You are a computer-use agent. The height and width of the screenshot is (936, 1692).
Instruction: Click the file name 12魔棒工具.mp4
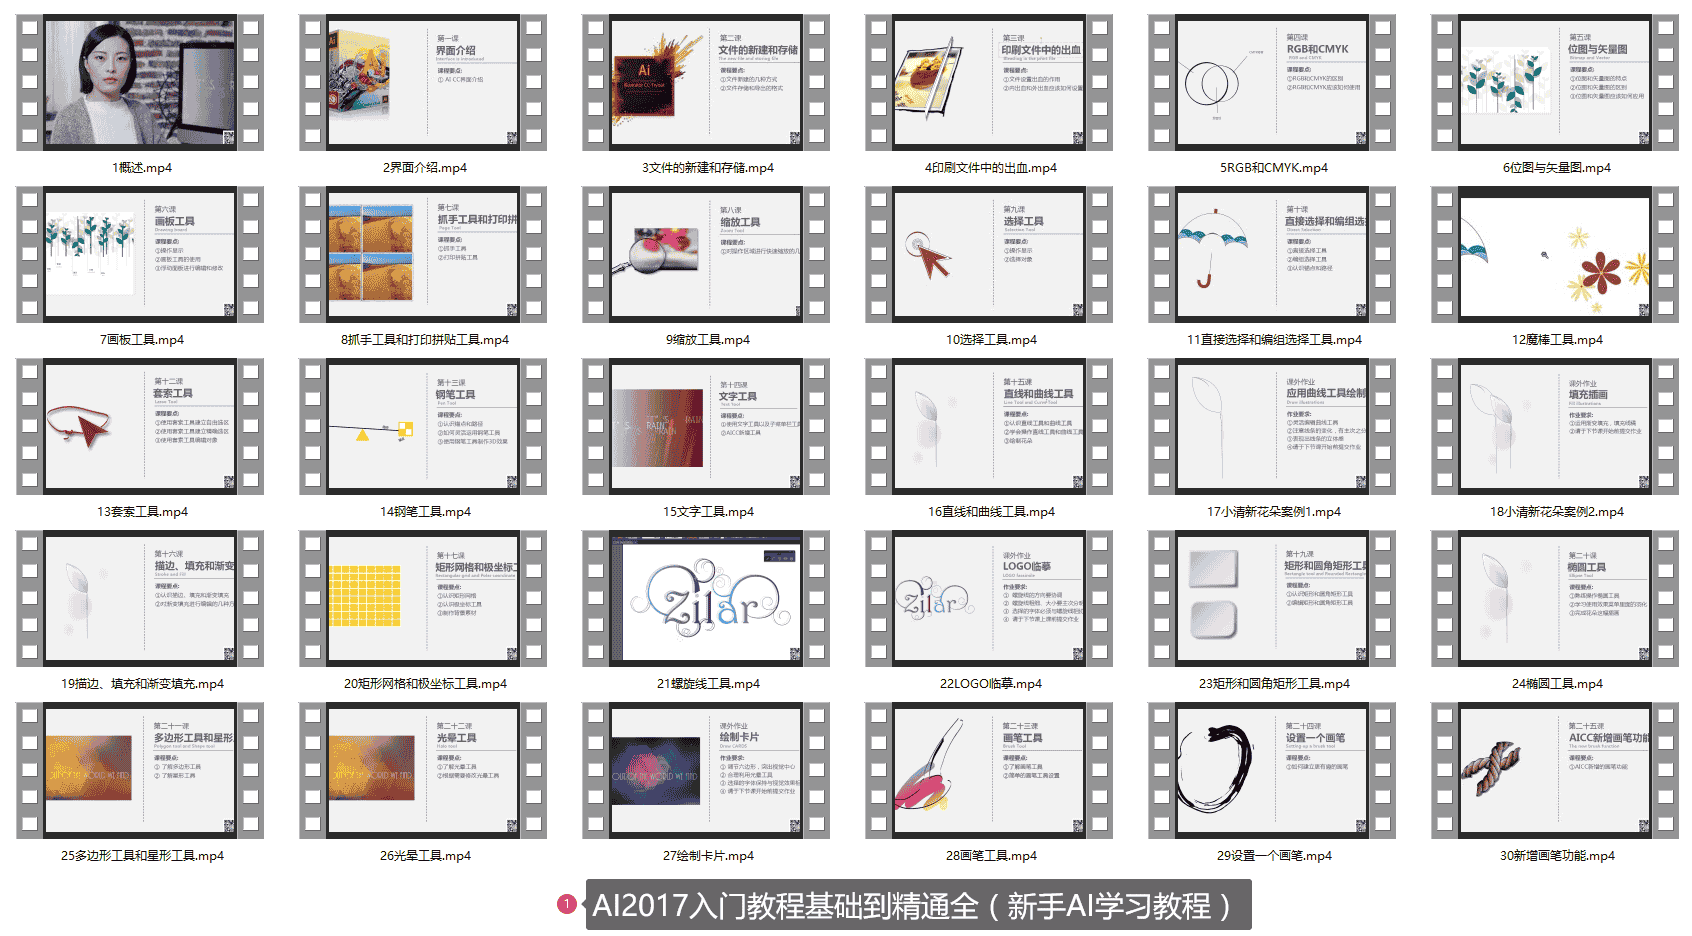[1557, 340]
